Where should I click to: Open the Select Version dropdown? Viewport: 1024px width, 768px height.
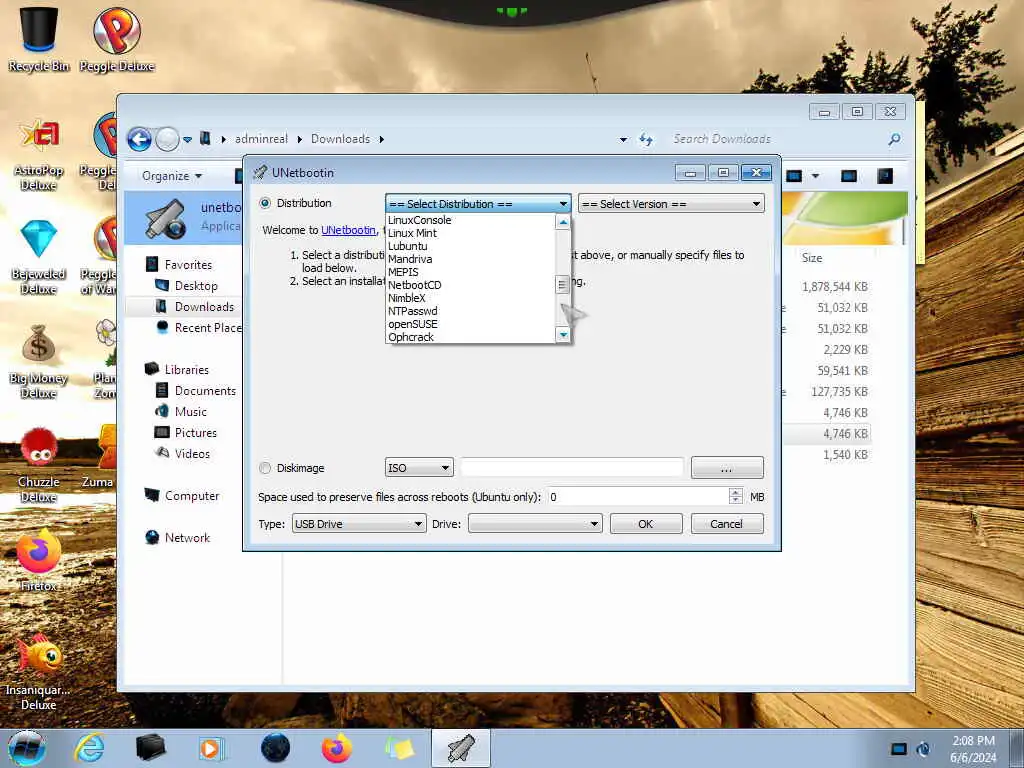671,204
